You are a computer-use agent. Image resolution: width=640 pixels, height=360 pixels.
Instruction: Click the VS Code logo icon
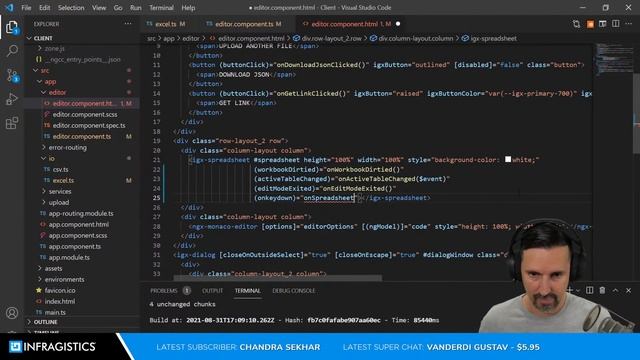[x=9, y=7]
